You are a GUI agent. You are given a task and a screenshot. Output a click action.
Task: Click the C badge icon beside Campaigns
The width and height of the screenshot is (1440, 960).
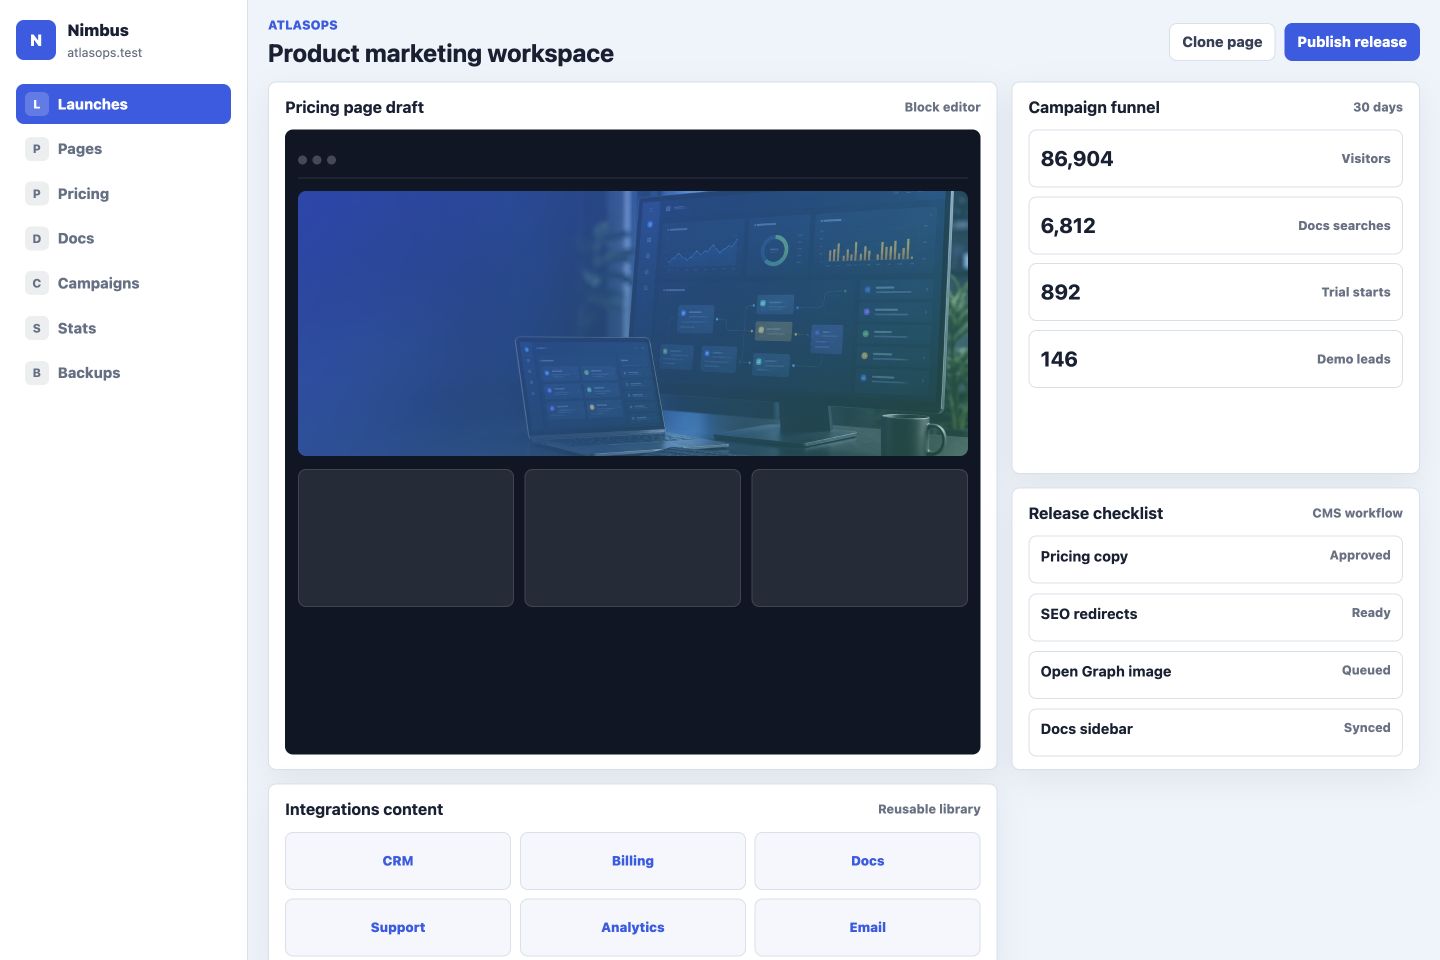click(x=37, y=283)
